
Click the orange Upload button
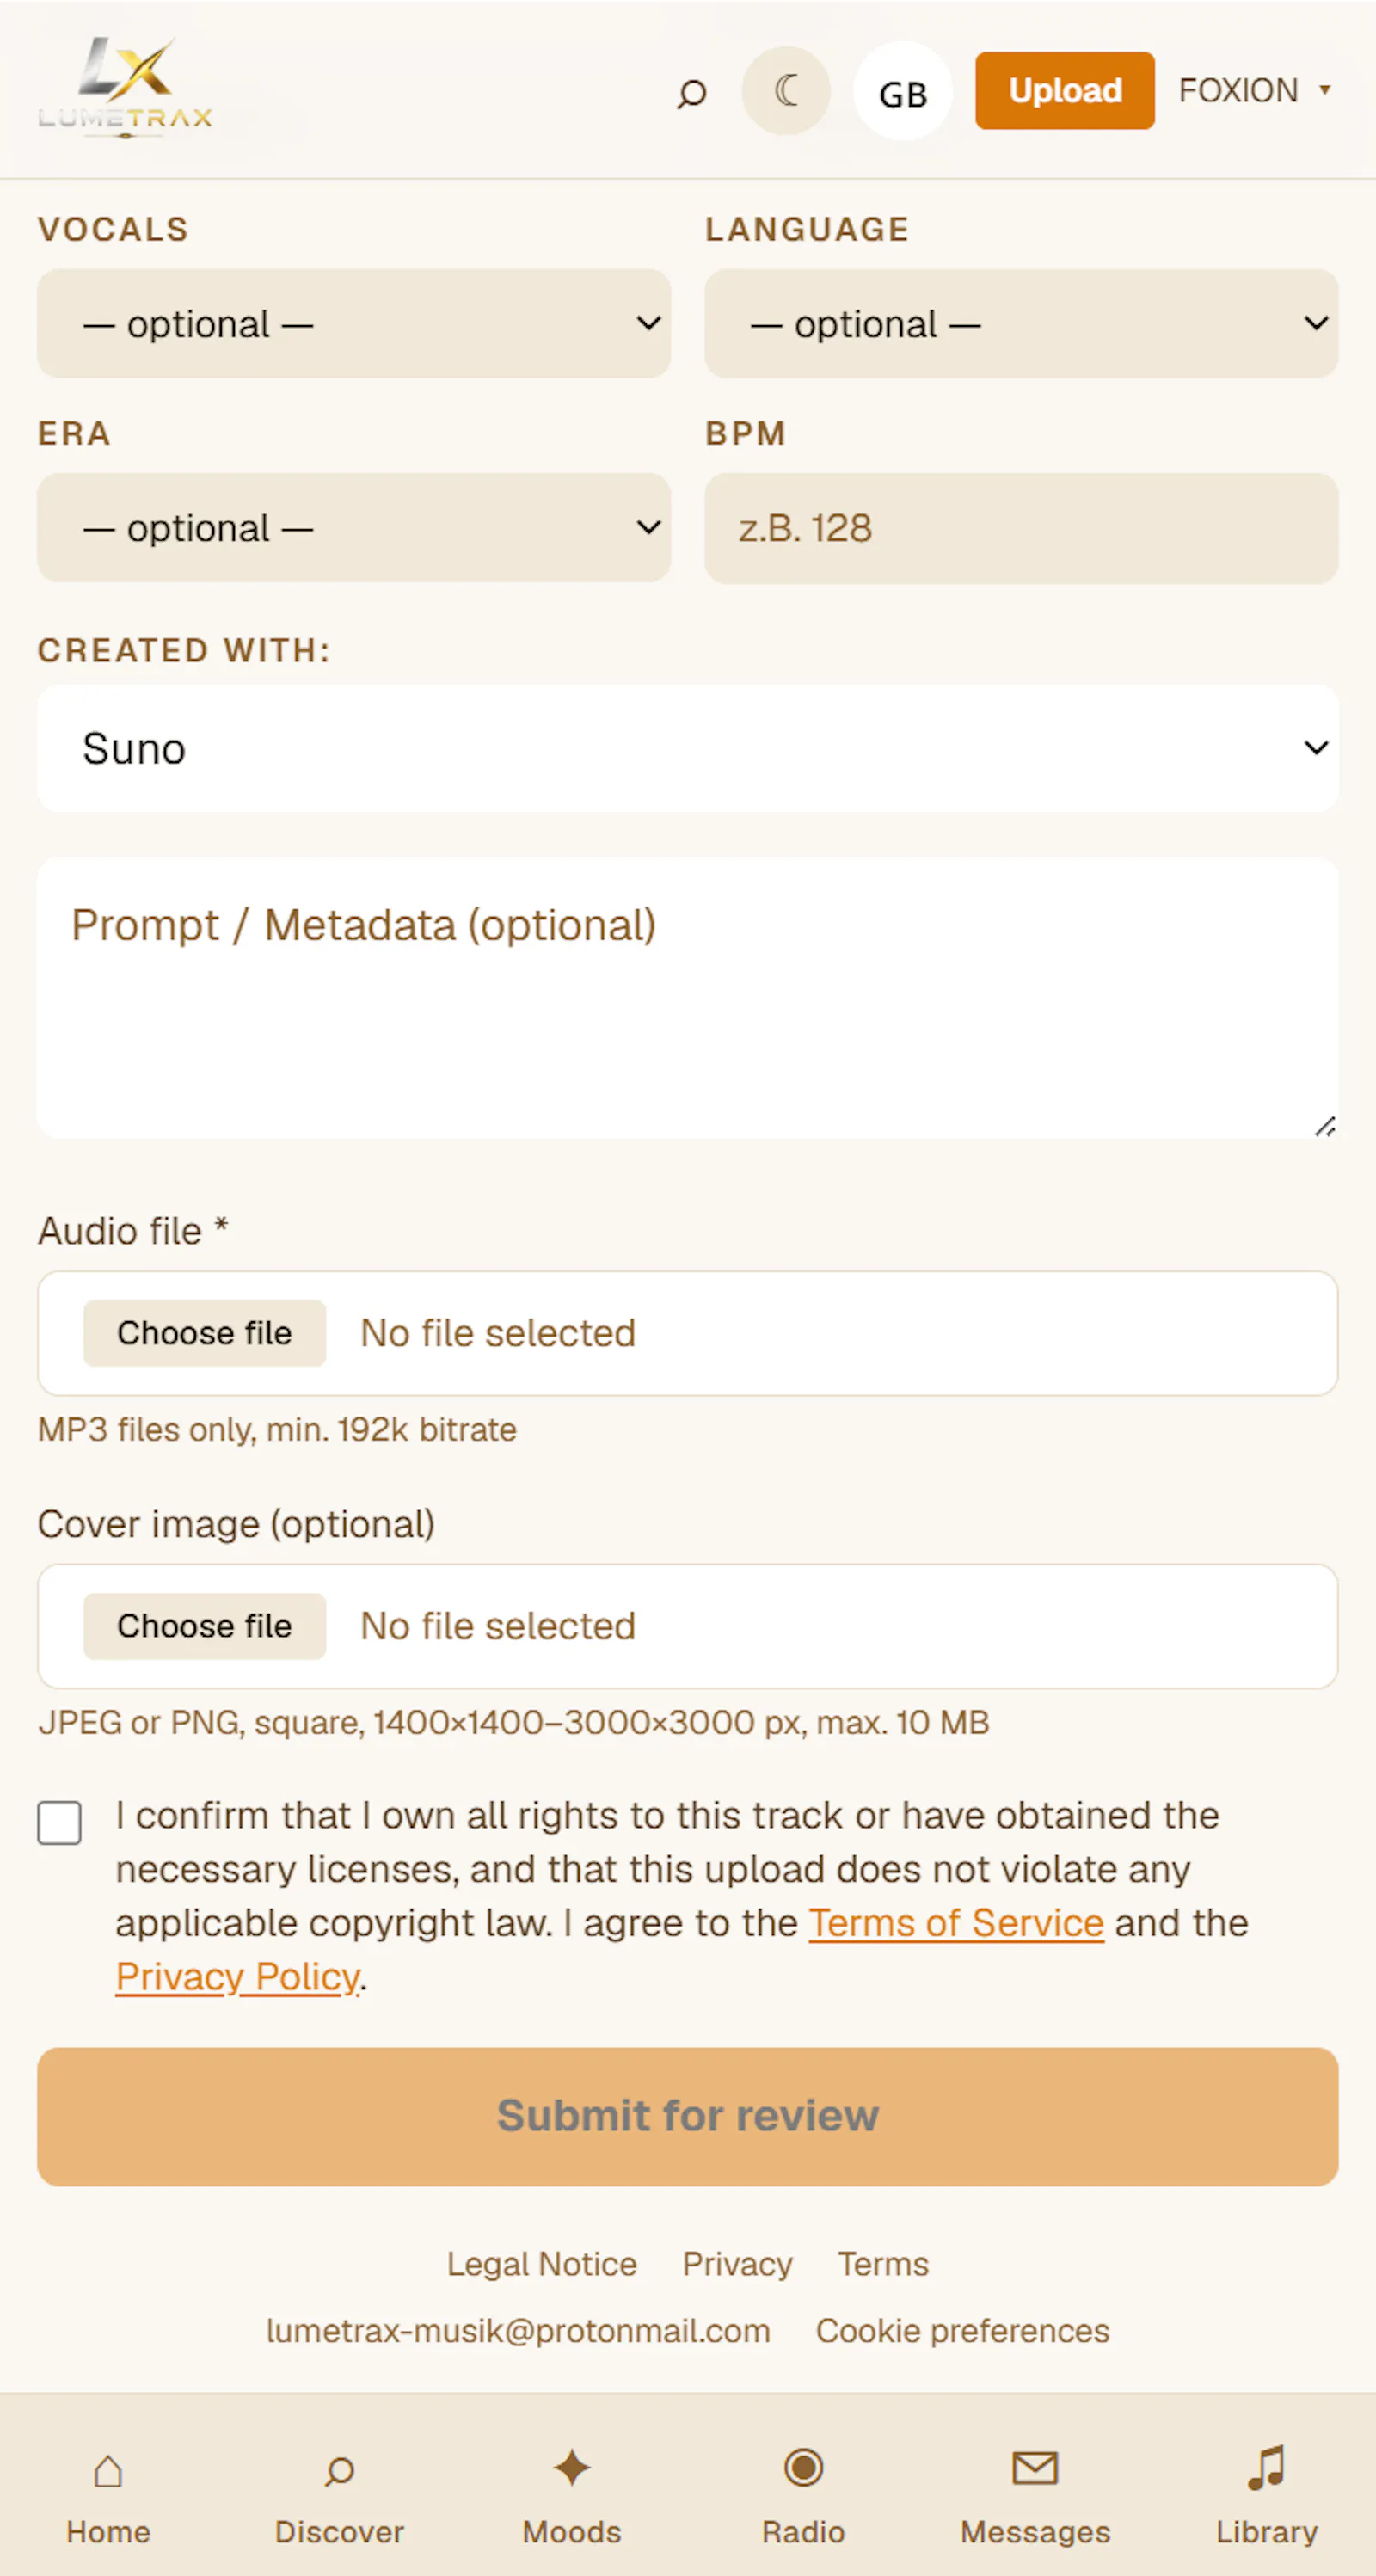coord(1065,91)
